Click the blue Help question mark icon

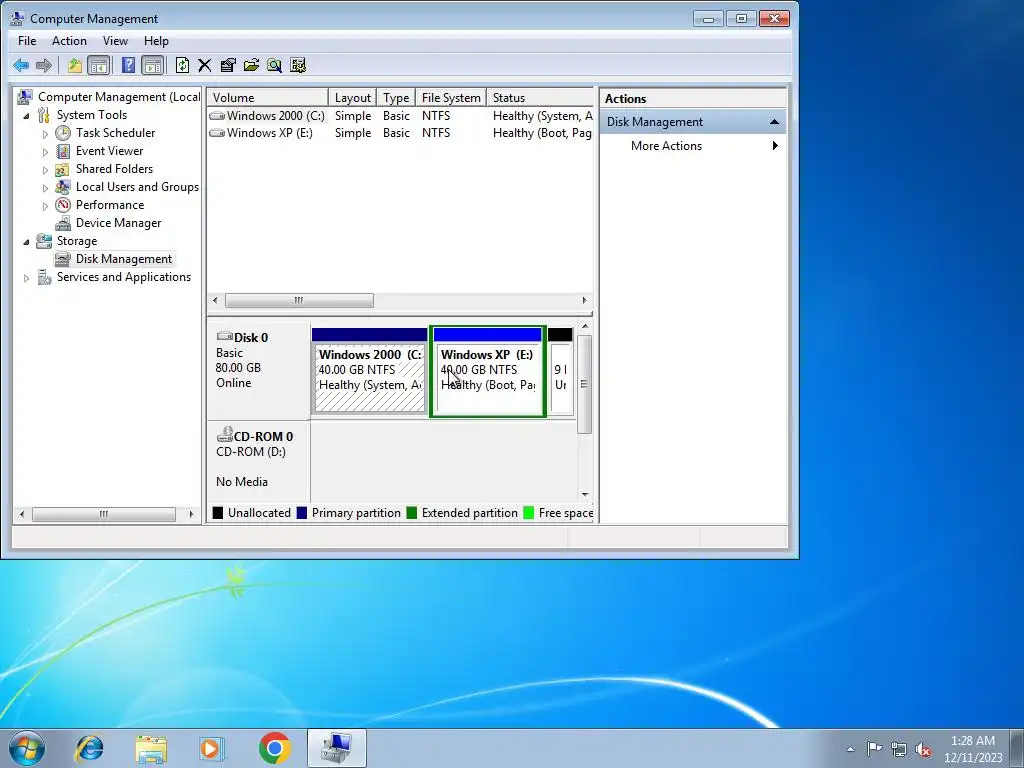pyautogui.click(x=129, y=65)
